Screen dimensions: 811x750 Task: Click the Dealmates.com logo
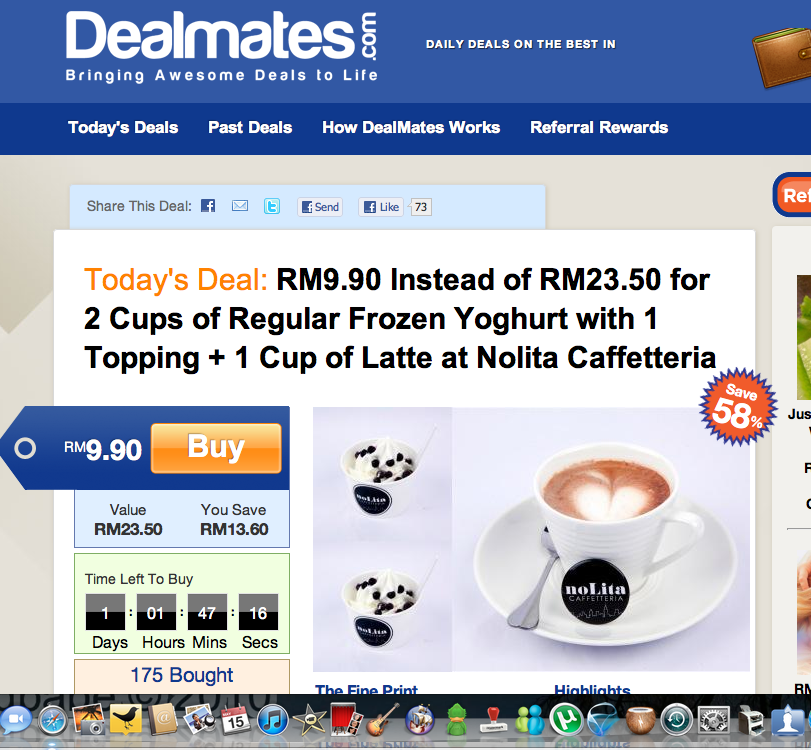point(221,47)
